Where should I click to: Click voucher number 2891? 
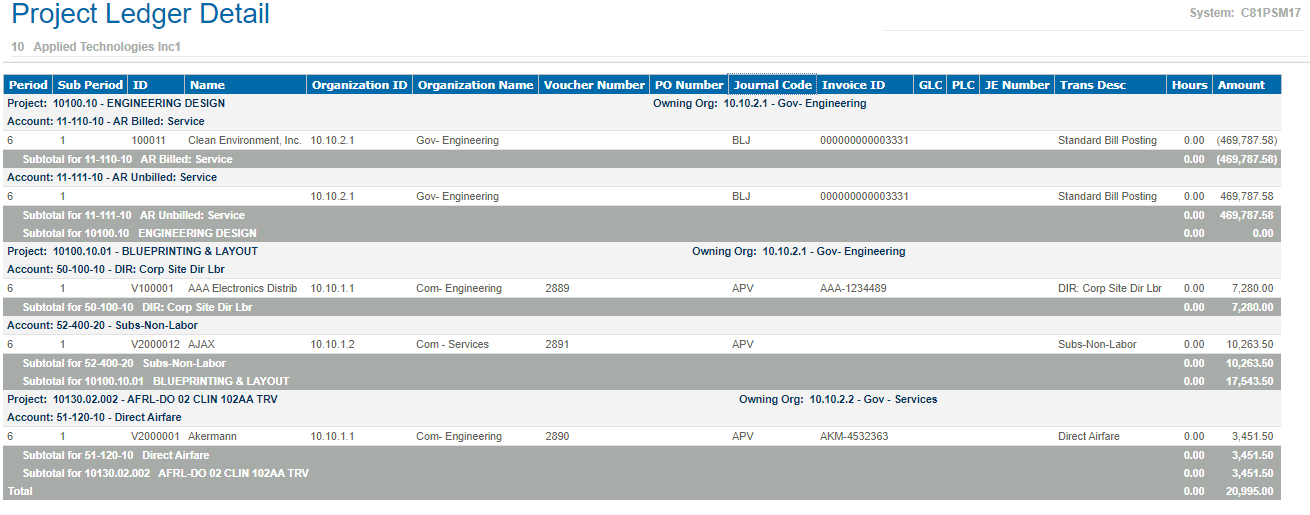[557, 345]
